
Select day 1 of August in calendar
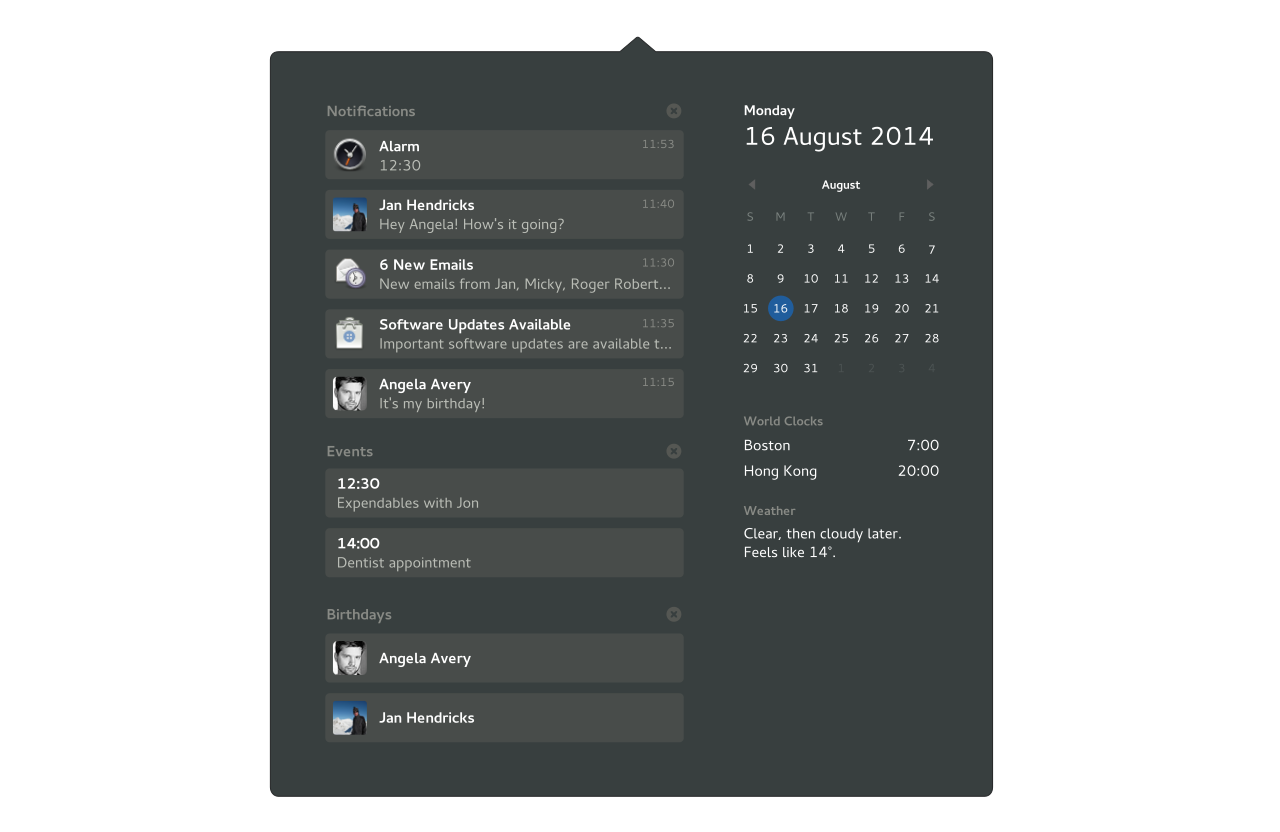click(750, 249)
